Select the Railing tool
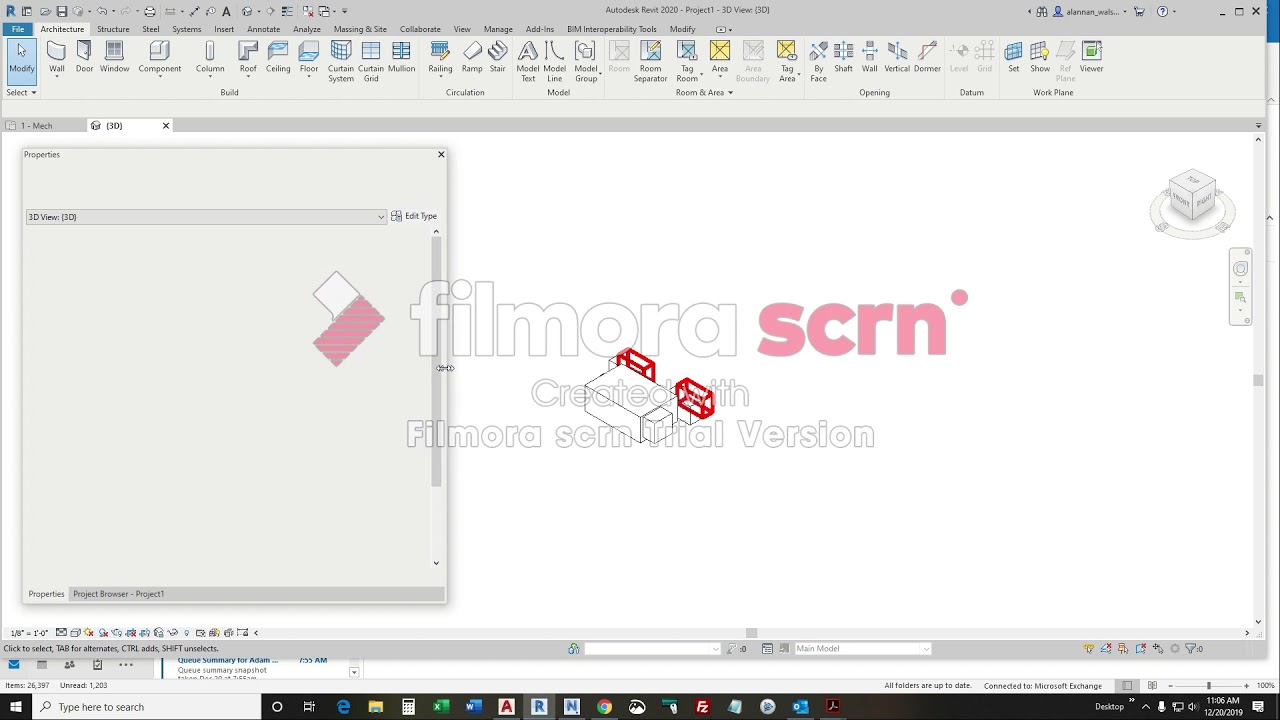This screenshot has height=720, width=1280. coord(440,58)
